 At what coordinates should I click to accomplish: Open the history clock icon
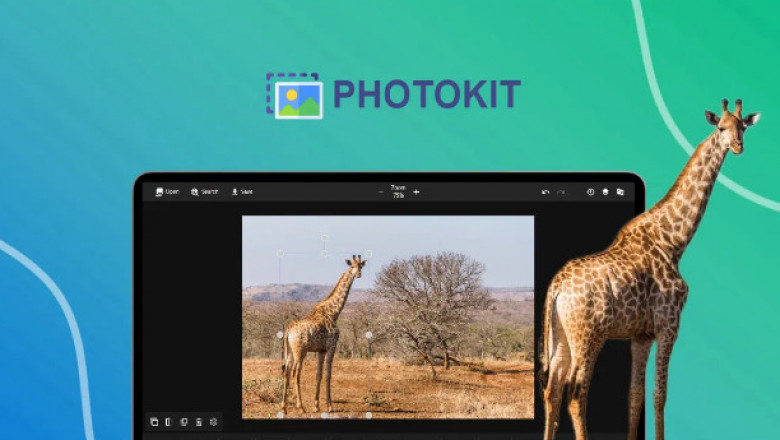click(590, 192)
